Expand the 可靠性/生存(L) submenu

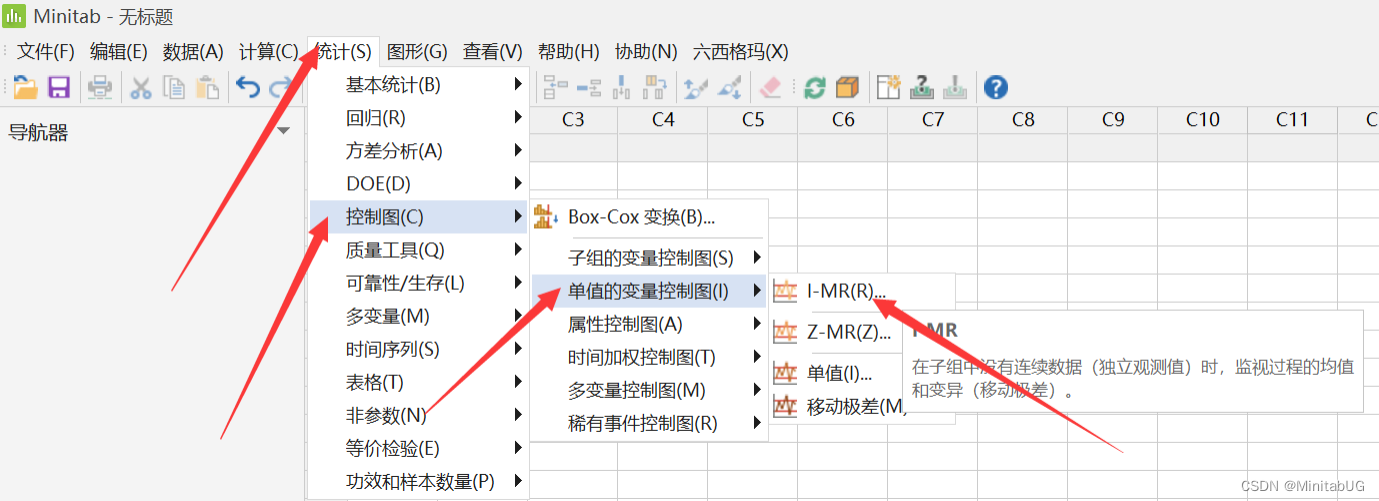point(418,282)
